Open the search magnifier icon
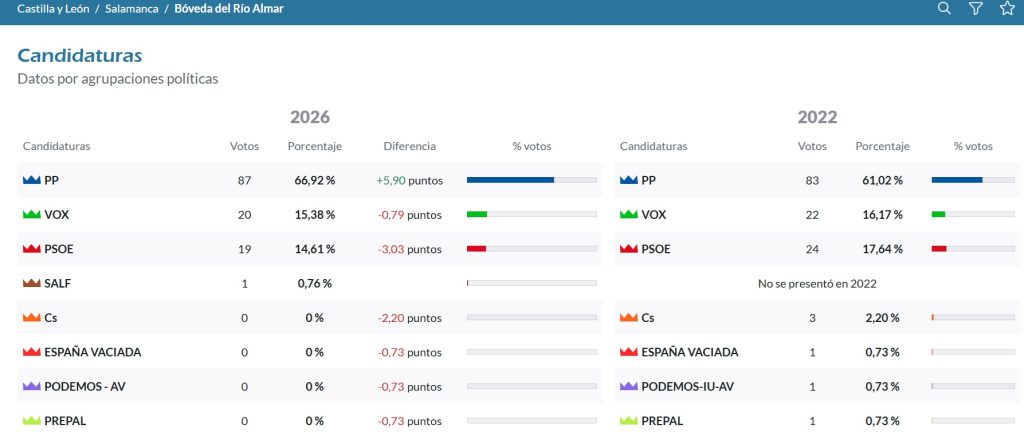Viewport: 1024px width, 436px height. tap(944, 8)
